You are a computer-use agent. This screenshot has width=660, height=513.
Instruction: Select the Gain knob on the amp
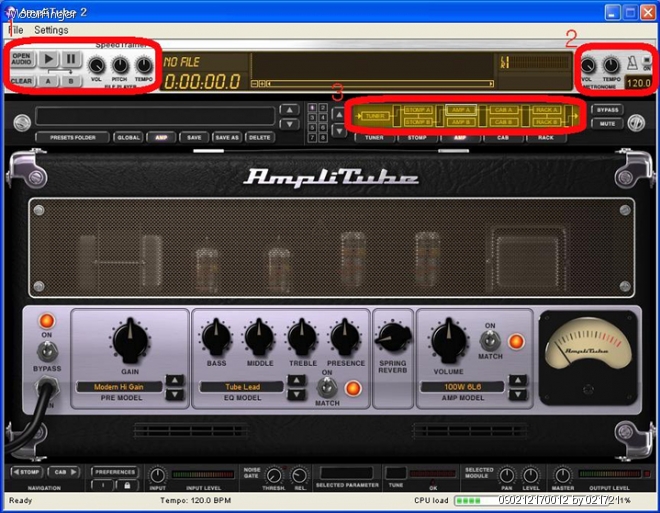click(x=130, y=340)
